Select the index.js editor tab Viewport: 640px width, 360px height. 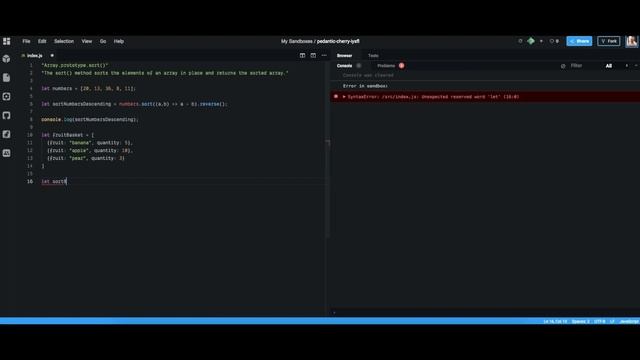pos(35,56)
